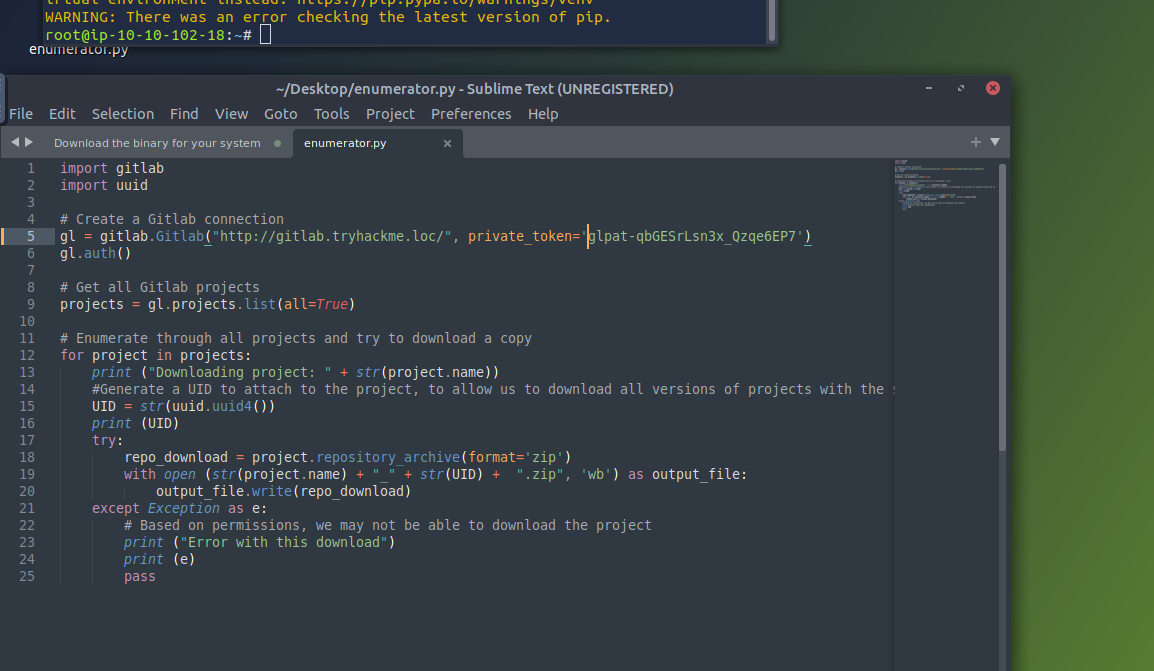Click the "Error with this download" string

click(284, 542)
